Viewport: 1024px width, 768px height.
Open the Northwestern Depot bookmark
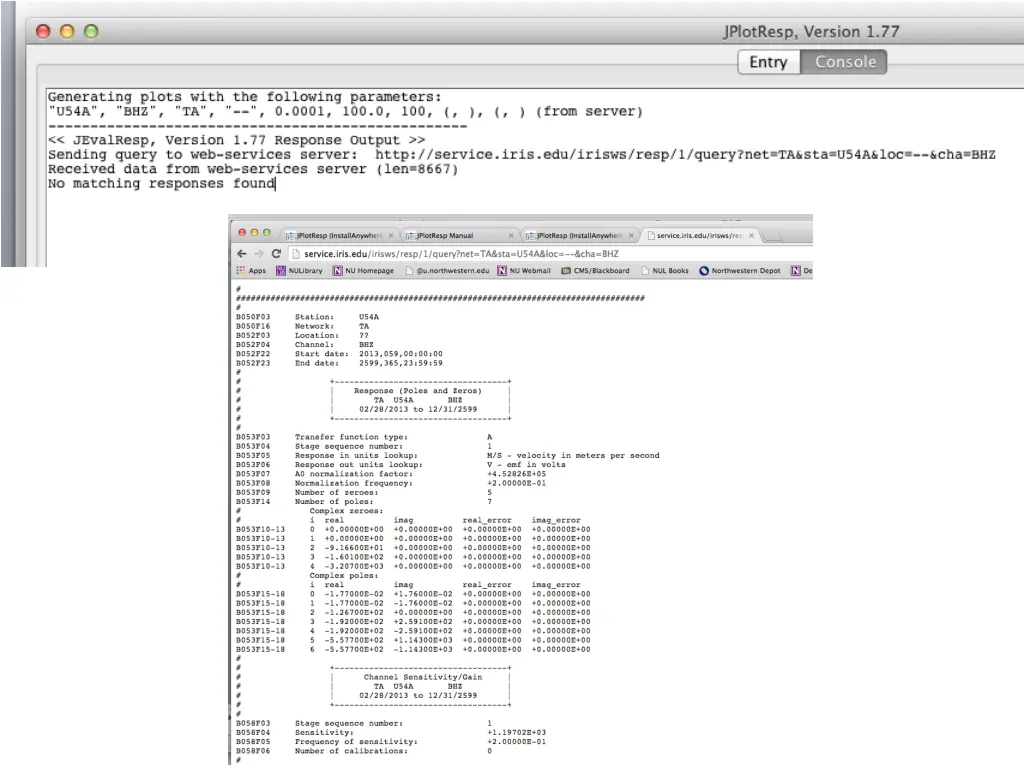(x=740, y=271)
